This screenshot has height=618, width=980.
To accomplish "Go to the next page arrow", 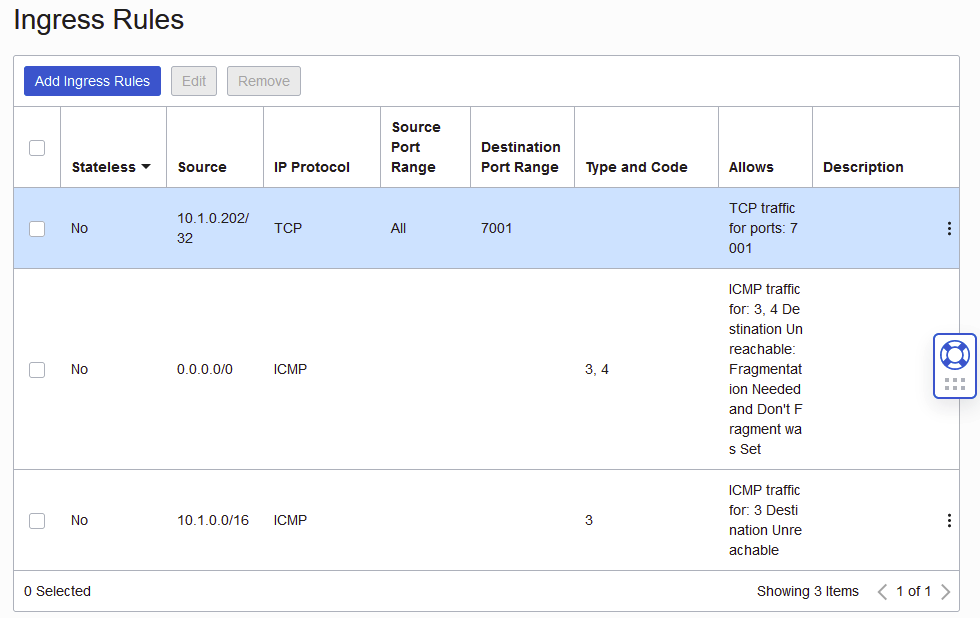I will pos(946,592).
